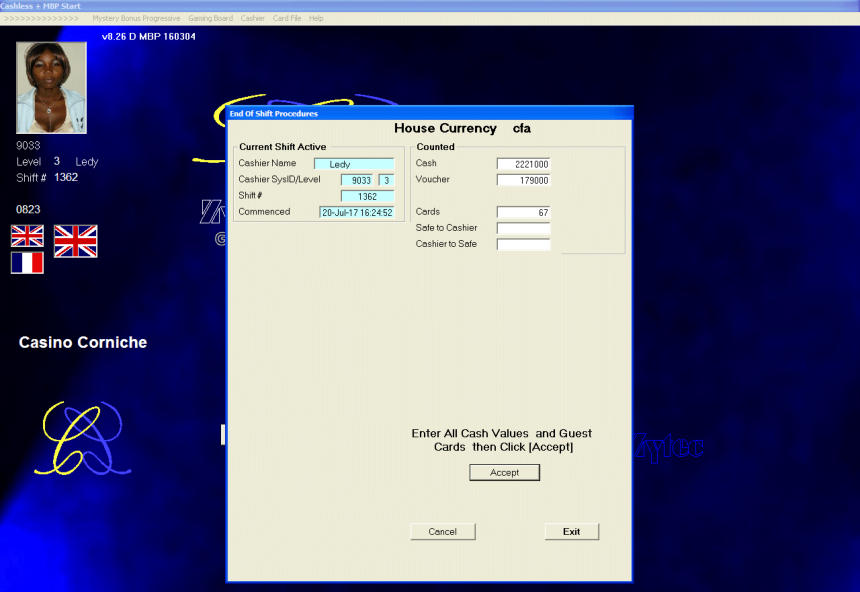Select the Commenced date-time field
Image resolution: width=860 pixels, height=592 pixels.
pos(356,212)
